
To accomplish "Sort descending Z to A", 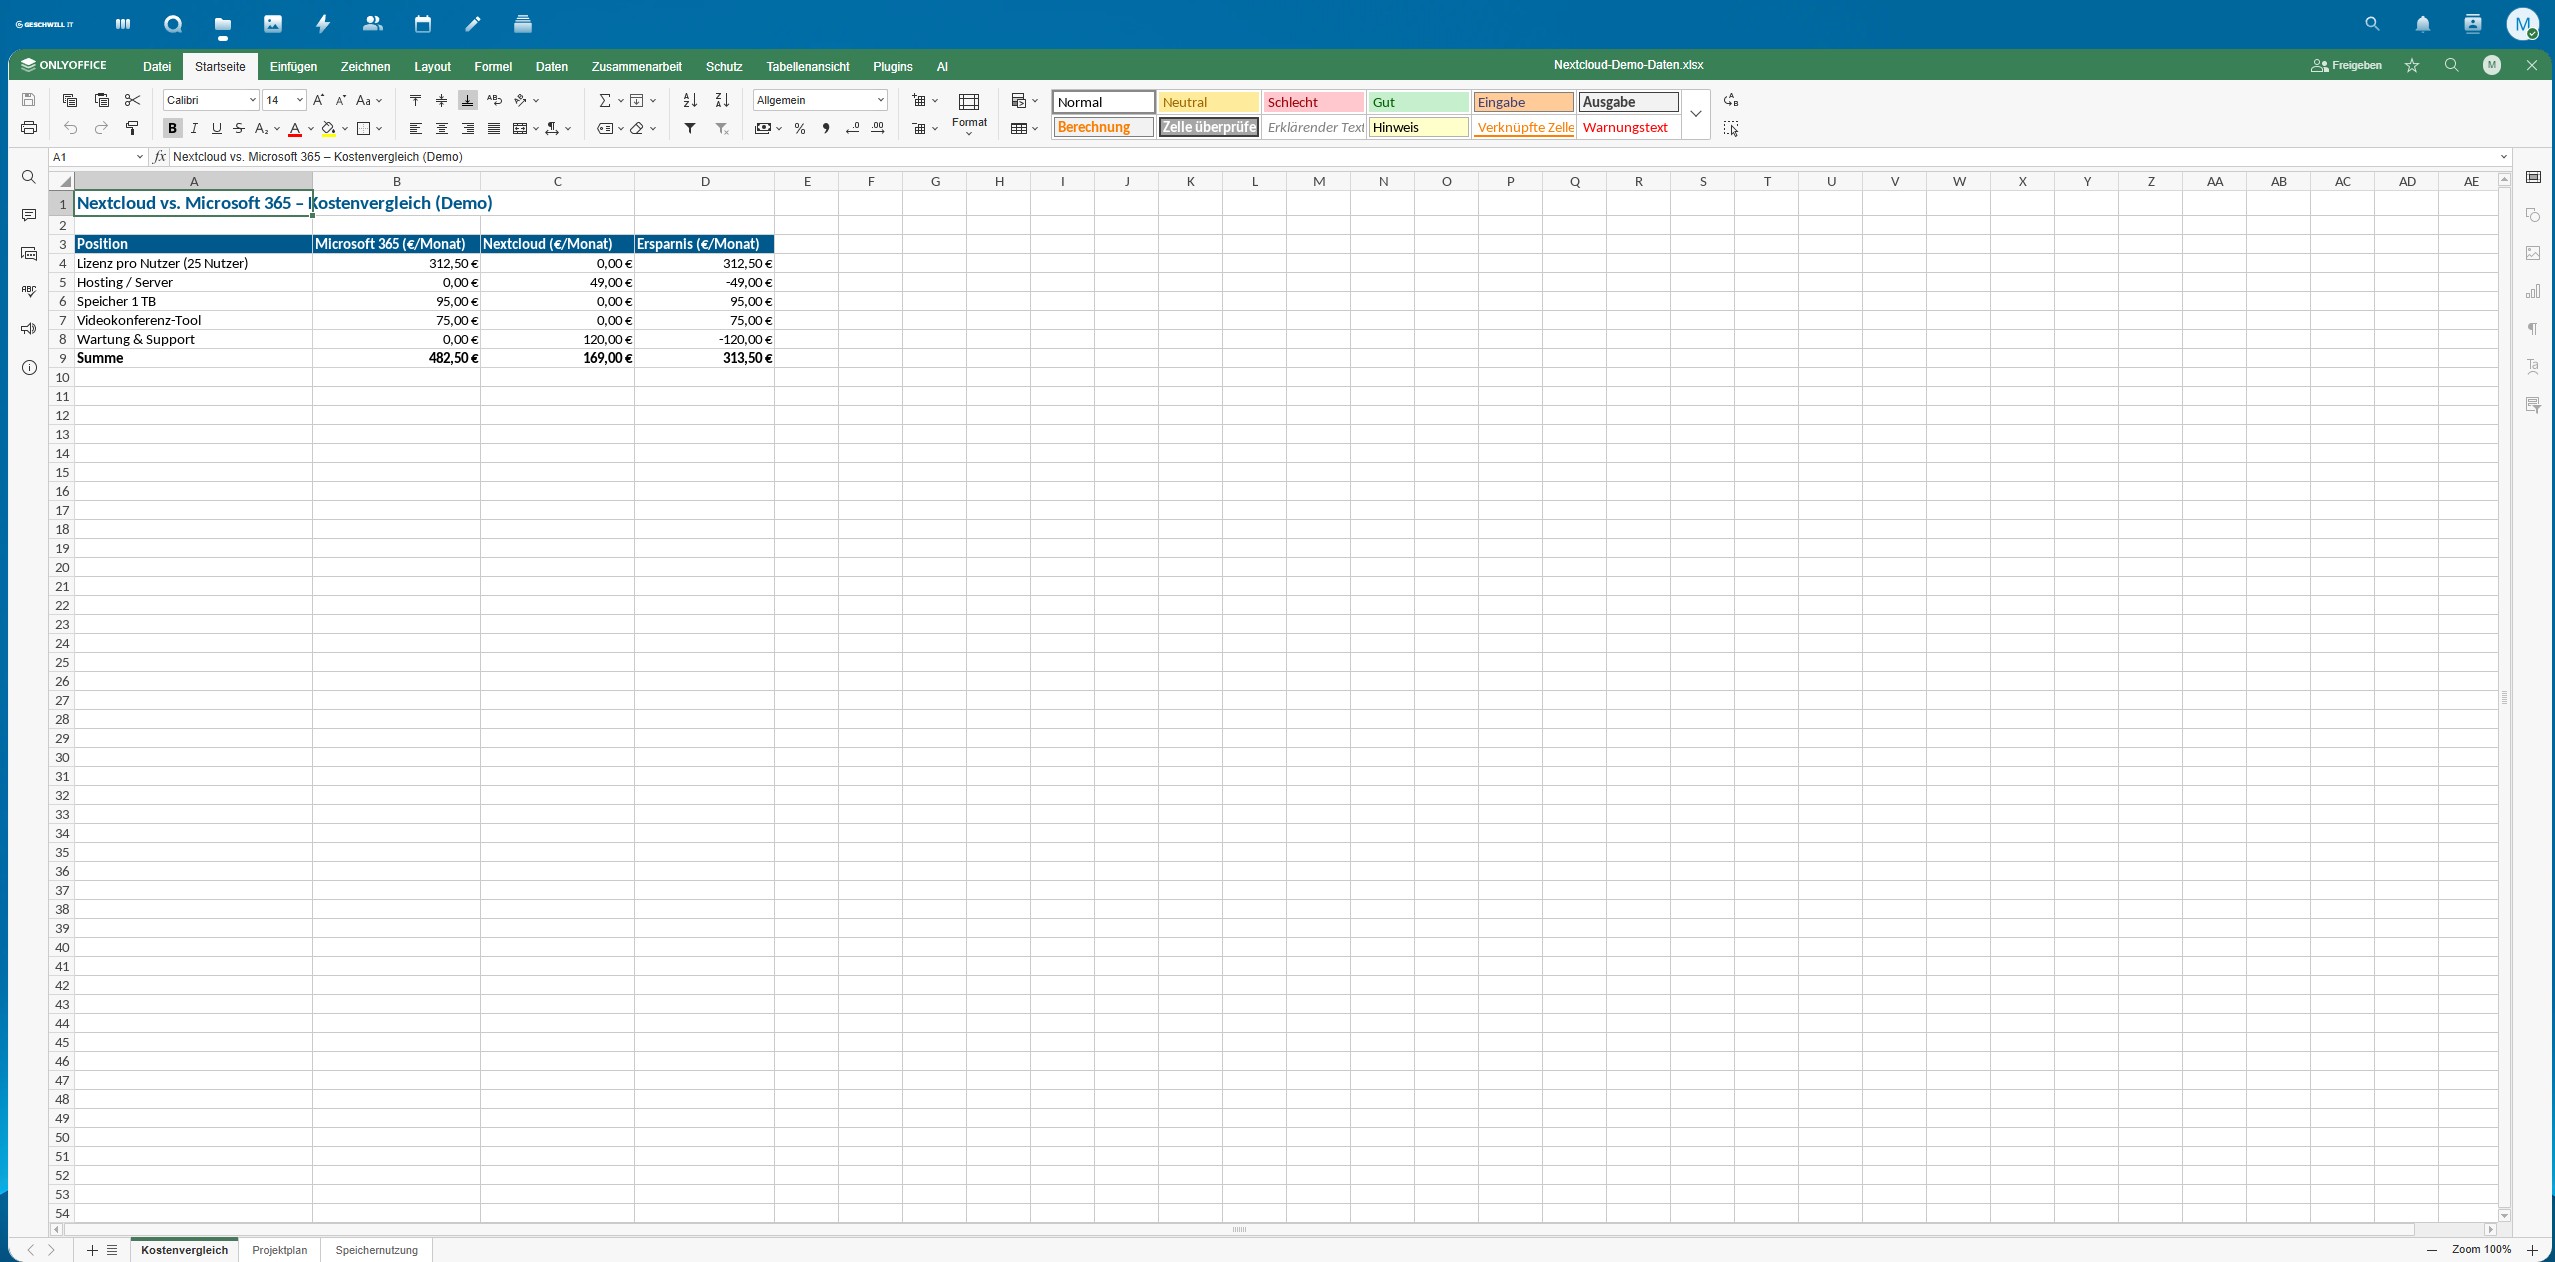I will pos(722,100).
